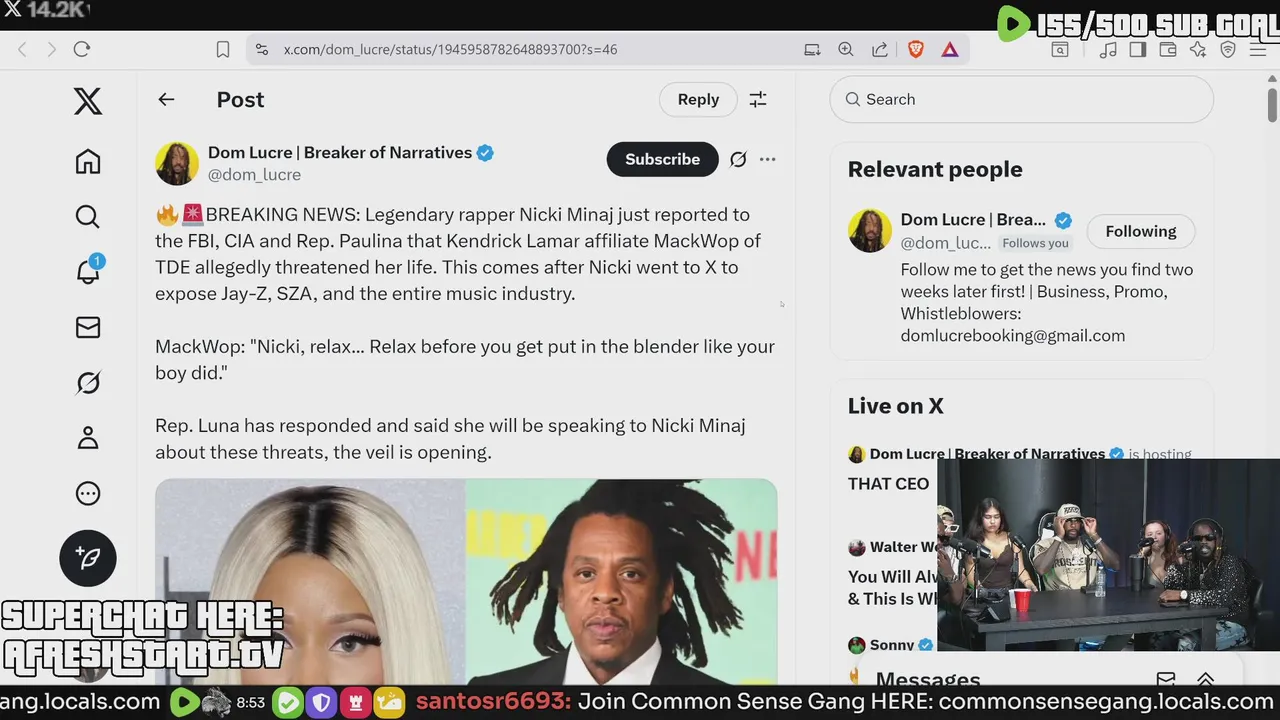The image size is (1280, 720).
Task: Go to the X logo home
Action: [x=88, y=100]
